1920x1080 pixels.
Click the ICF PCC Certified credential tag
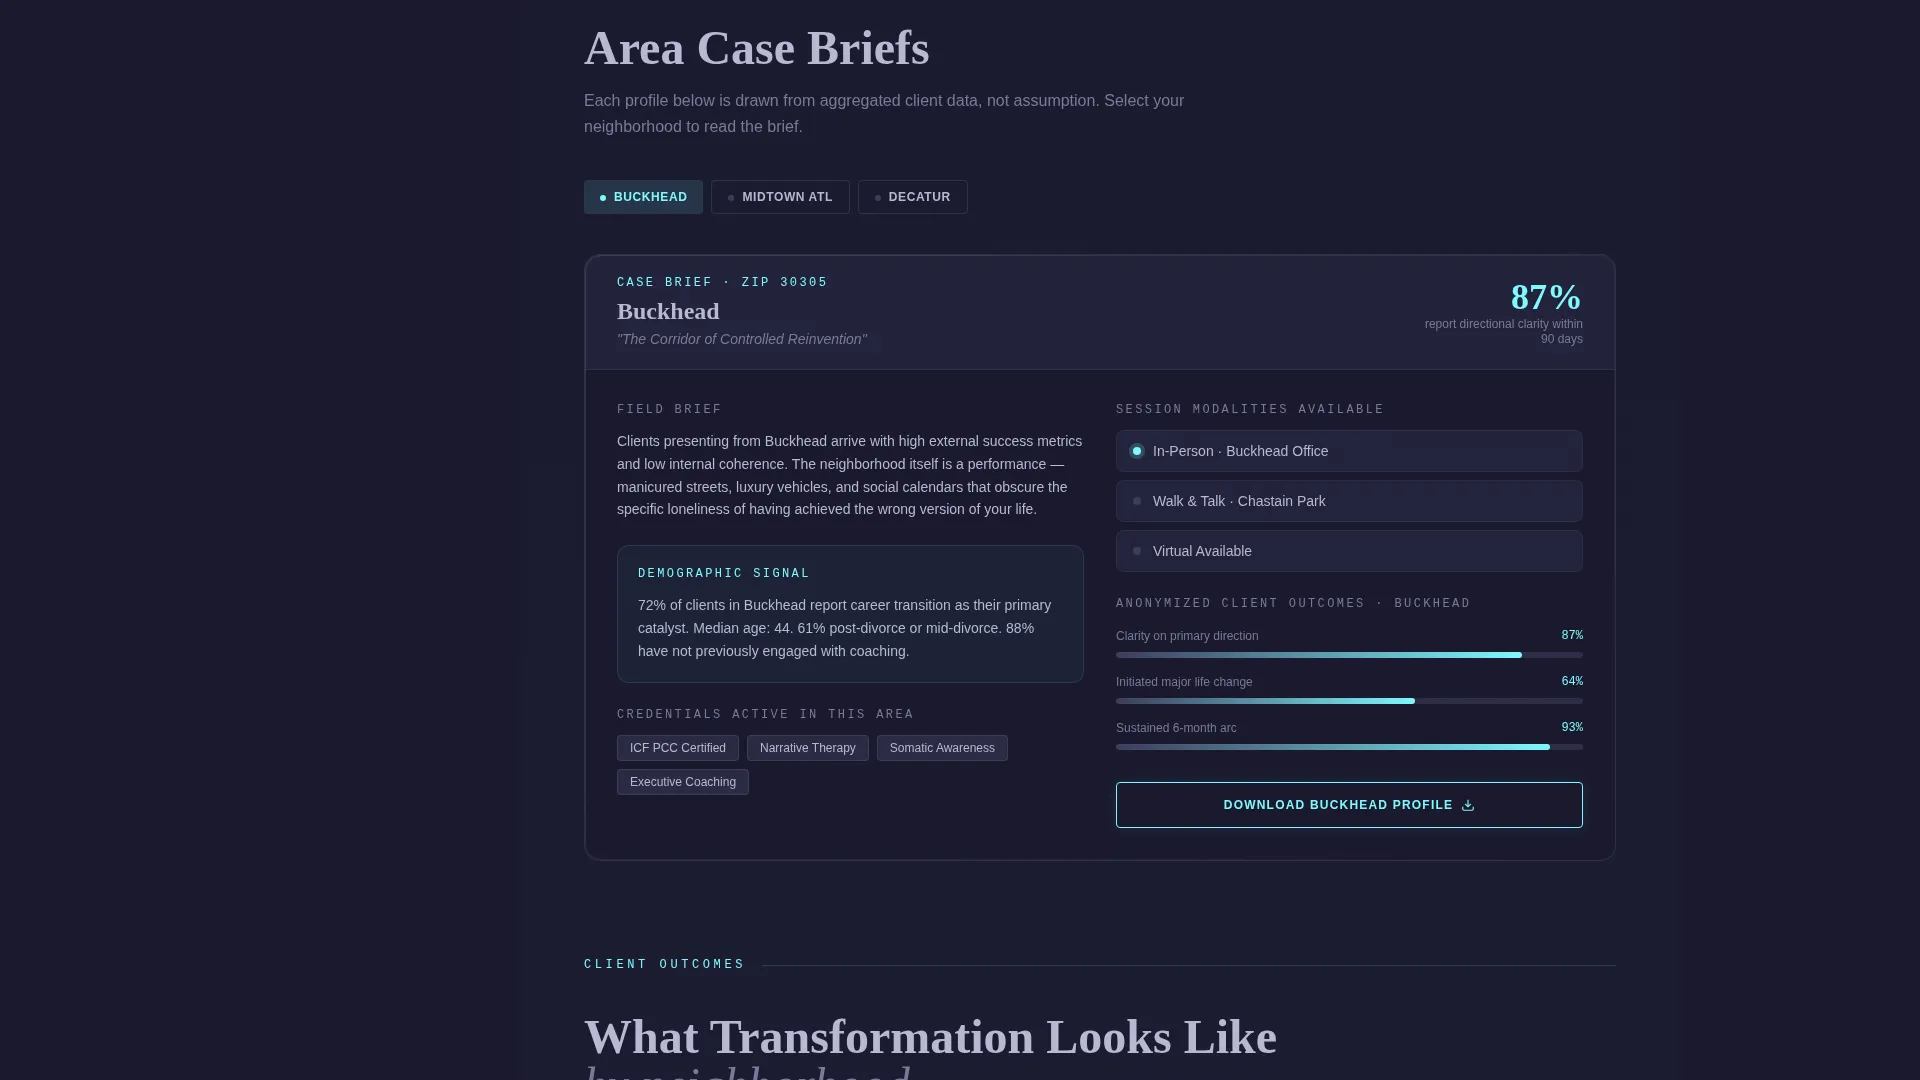coord(678,748)
